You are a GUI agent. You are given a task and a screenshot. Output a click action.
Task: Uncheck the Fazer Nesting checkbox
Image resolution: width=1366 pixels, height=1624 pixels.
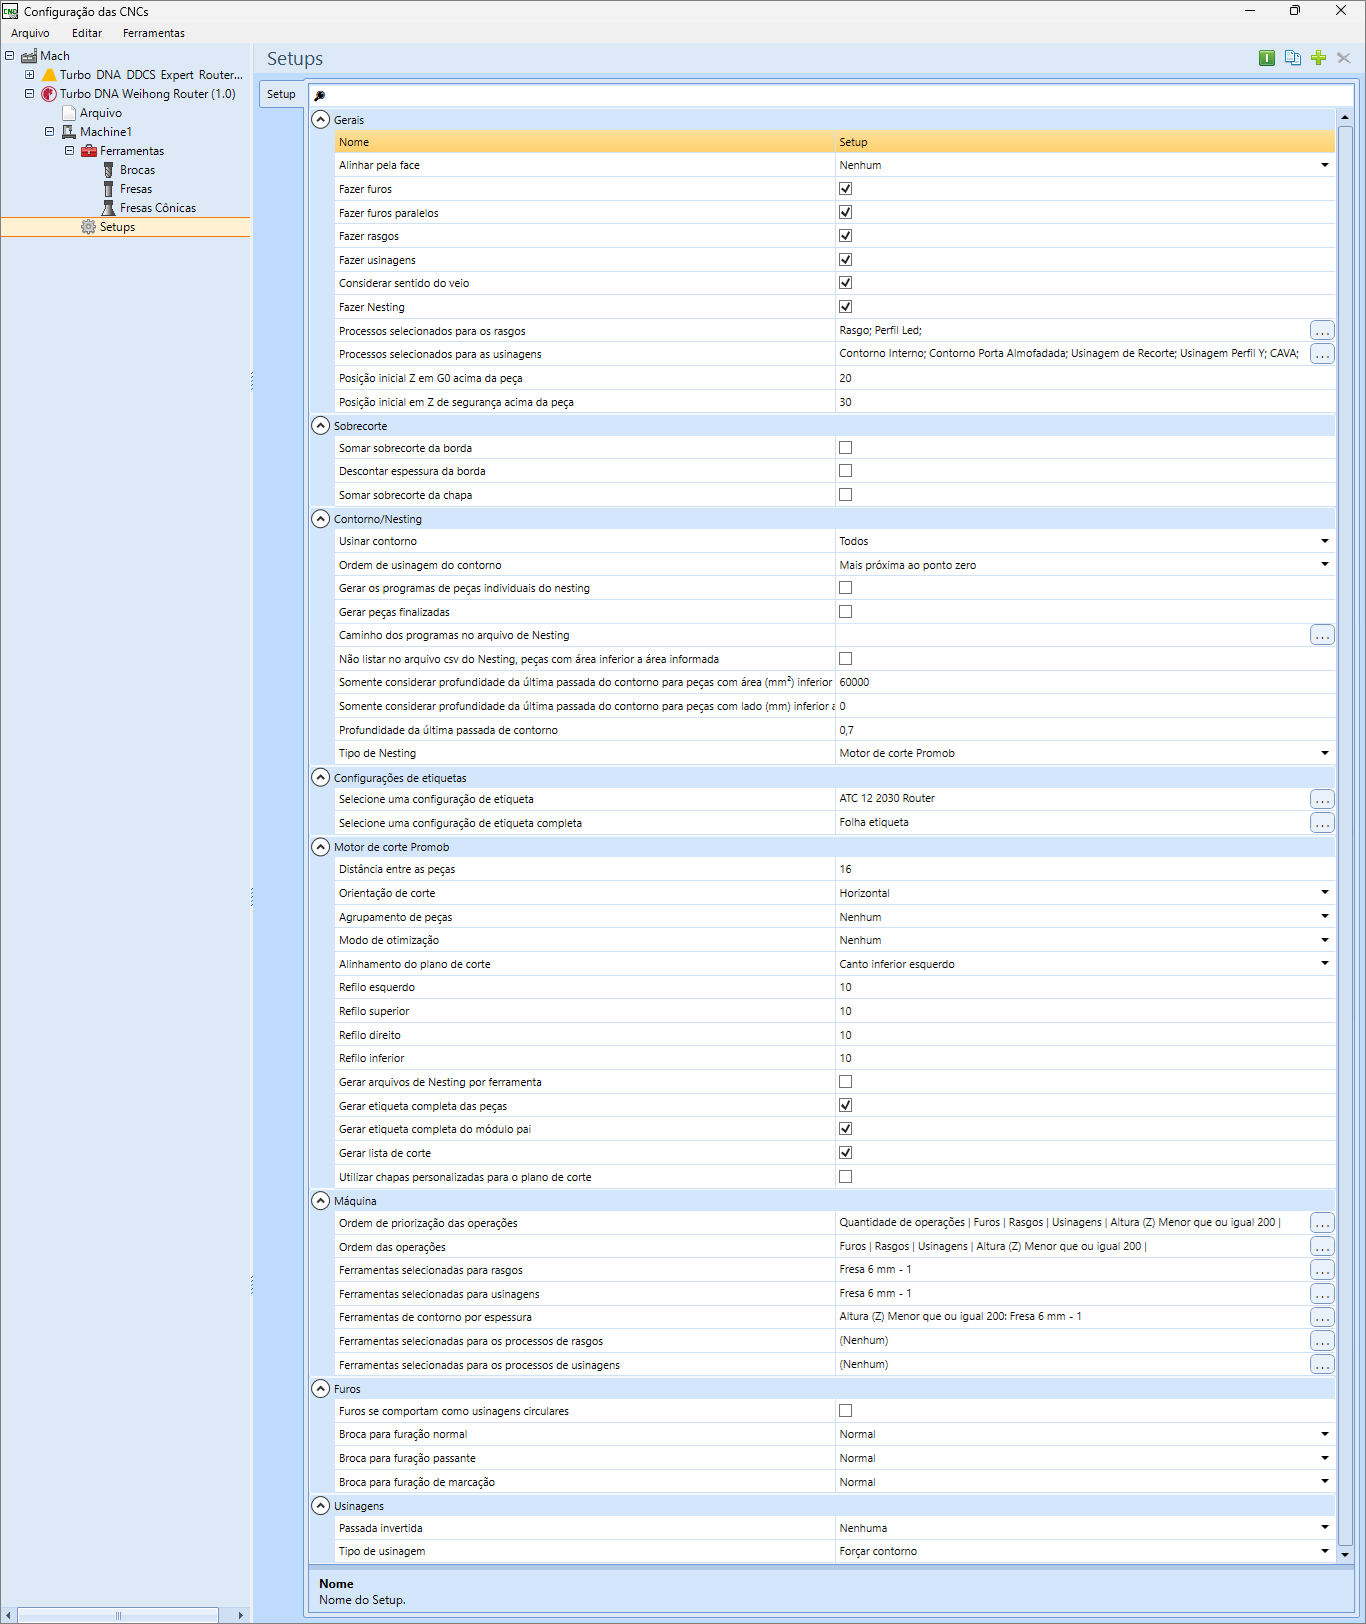tap(845, 307)
